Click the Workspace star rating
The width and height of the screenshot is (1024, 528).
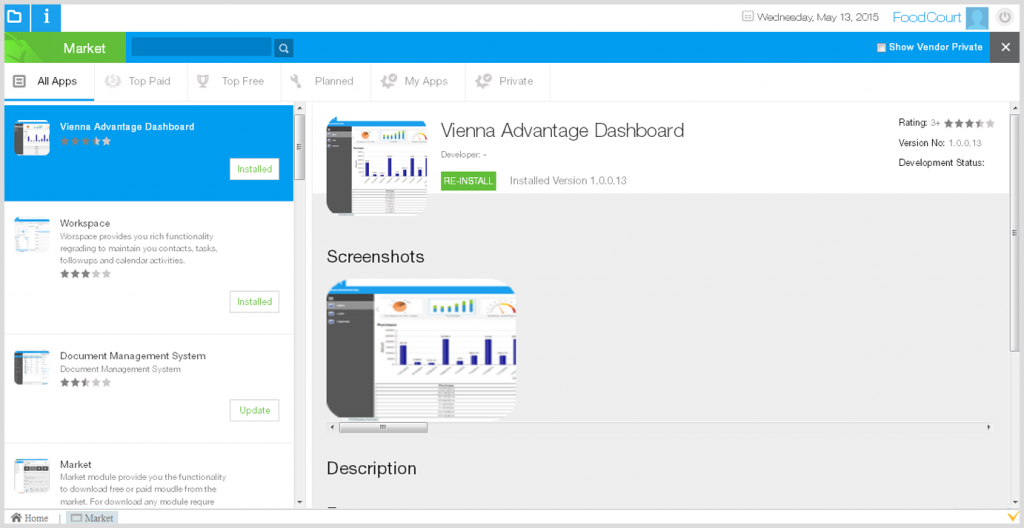point(86,274)
